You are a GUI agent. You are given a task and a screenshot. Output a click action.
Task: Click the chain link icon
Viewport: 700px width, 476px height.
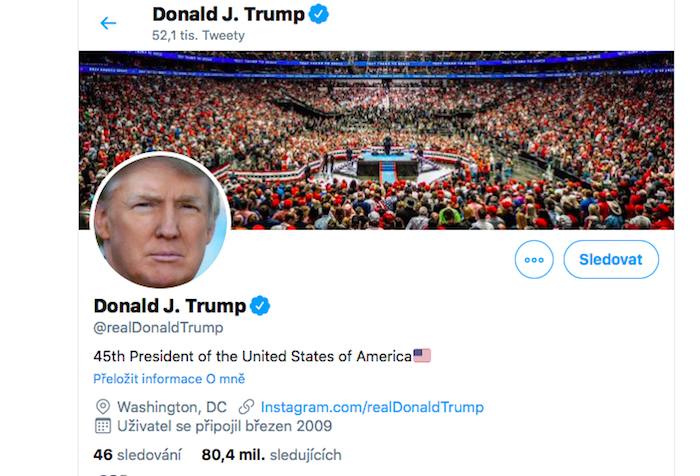coord(246,407)
